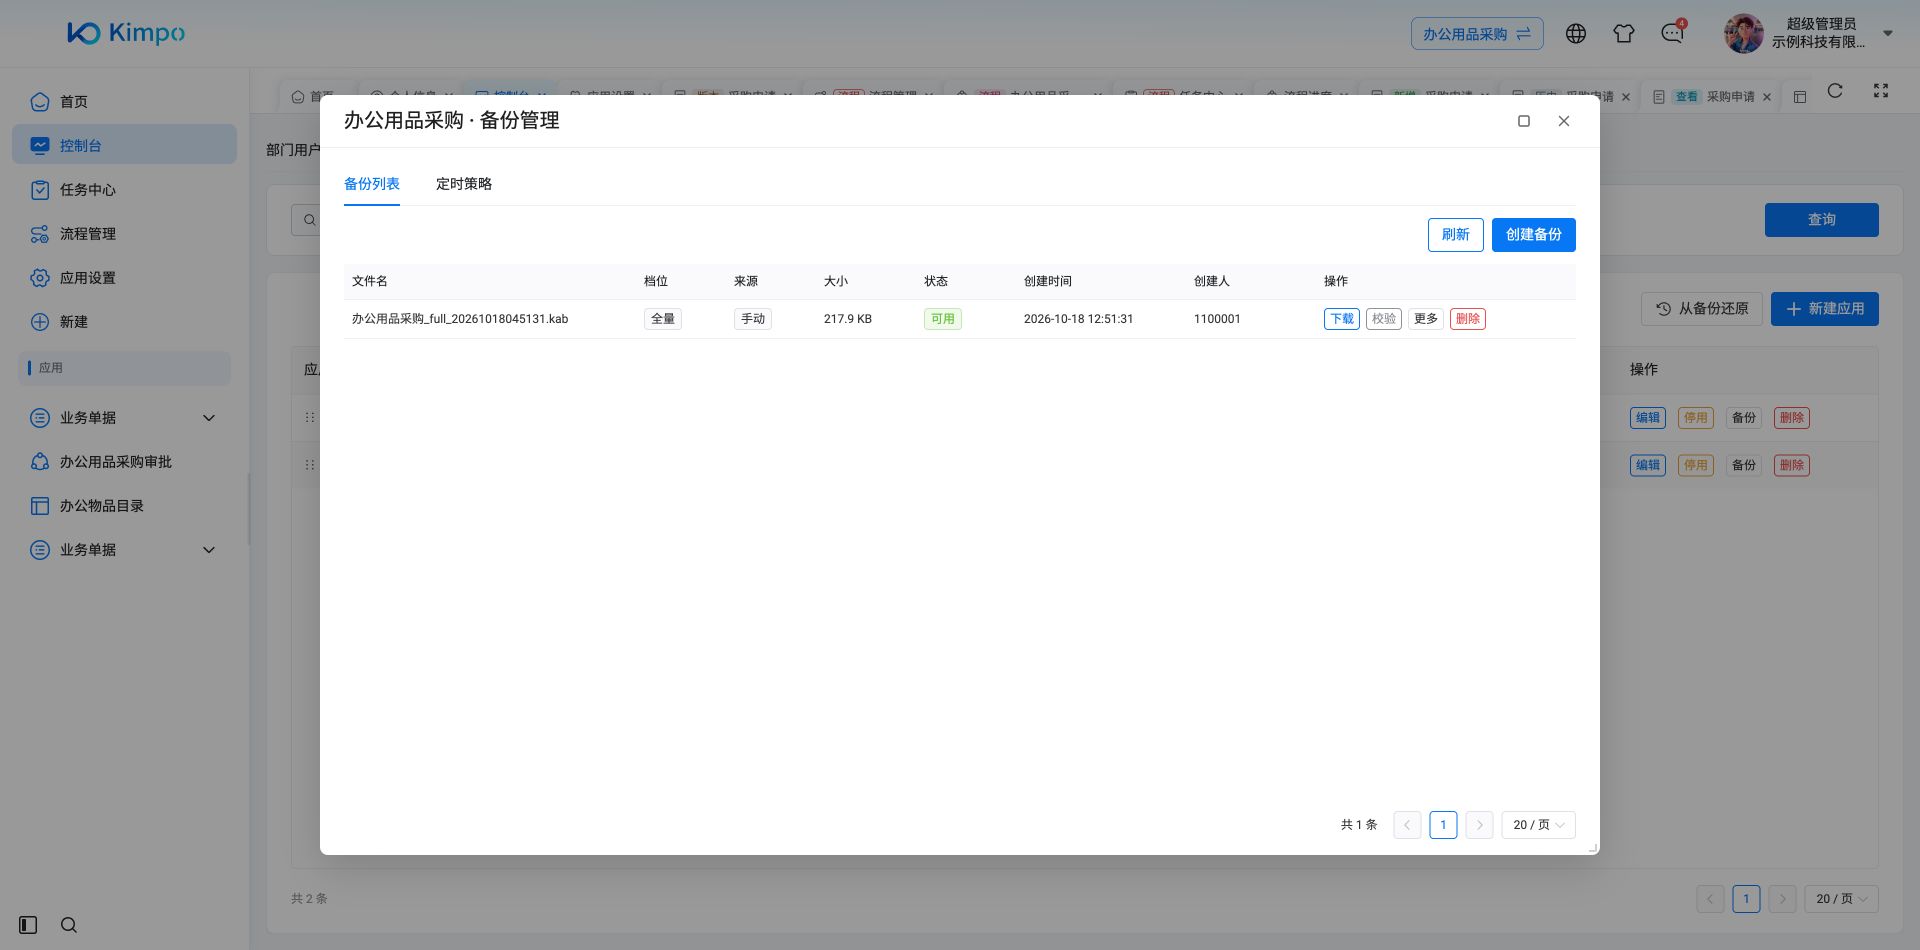
Task: Click the 刷新 button
Action: click(1455, 235)
